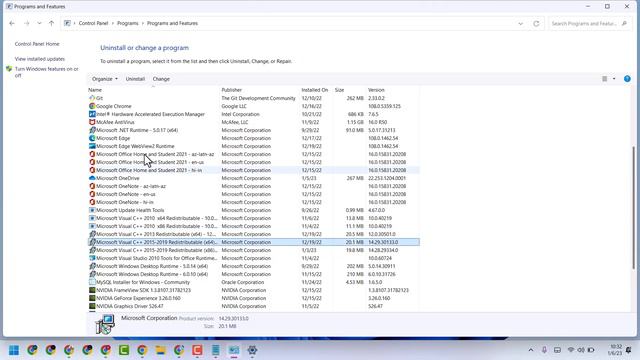Image resolution: width=640 pixels, height=360 pixels.
Task: Select Microsoft Windows Desktop Runtime - 5.0.14 (x64)
Action: coord(253,266)
